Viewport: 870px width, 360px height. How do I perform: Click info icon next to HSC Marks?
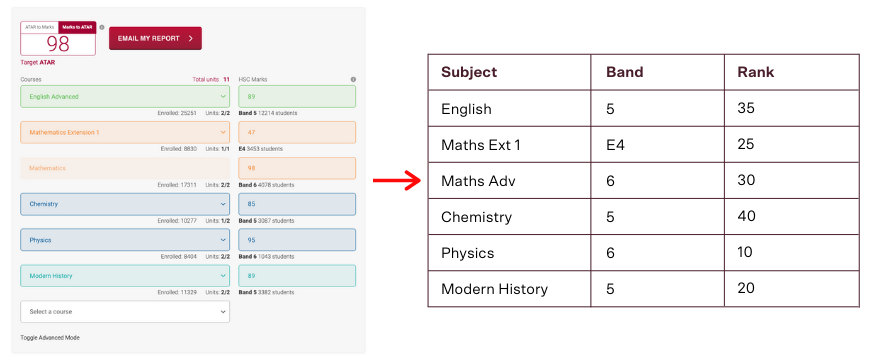point(353,79)
